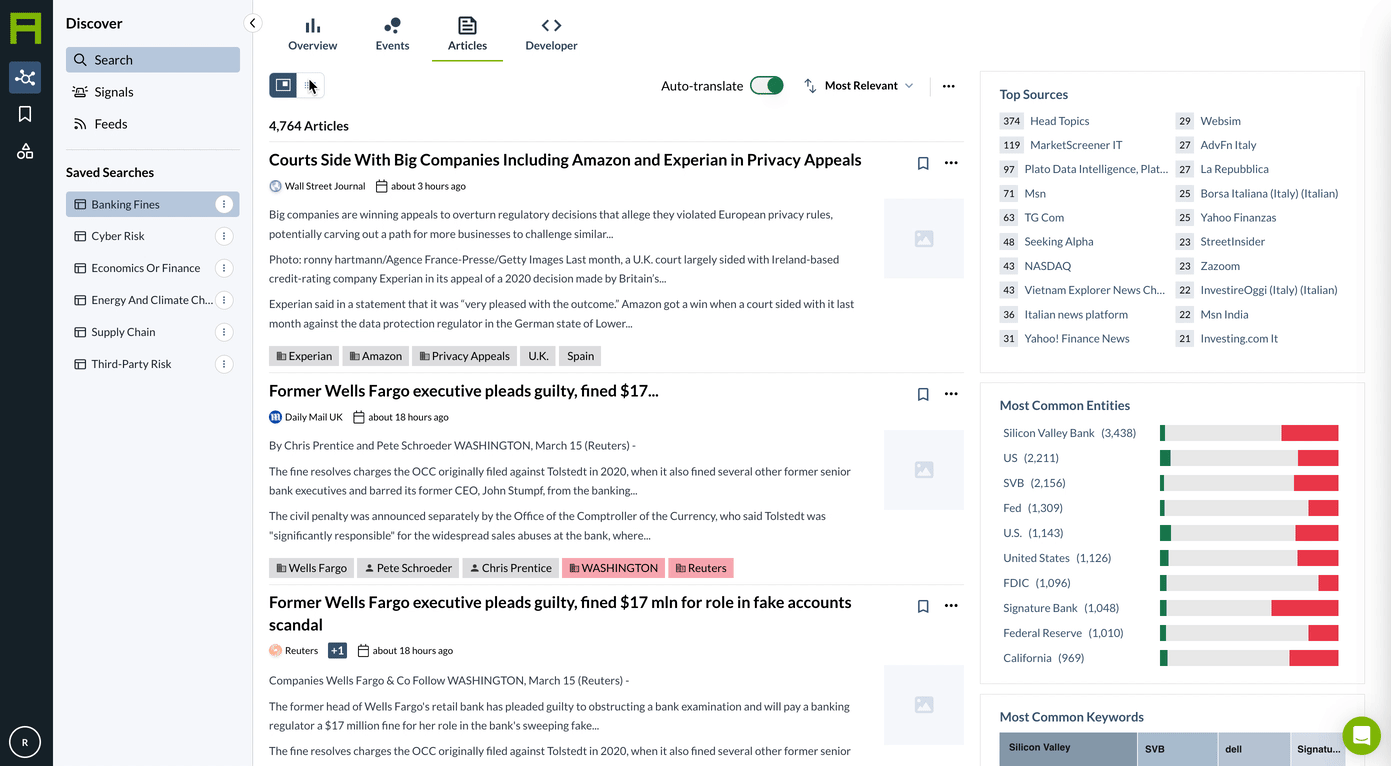Click the Signature Bank sentiment bar
The image size is (1391, 766).
[1249, 608]
